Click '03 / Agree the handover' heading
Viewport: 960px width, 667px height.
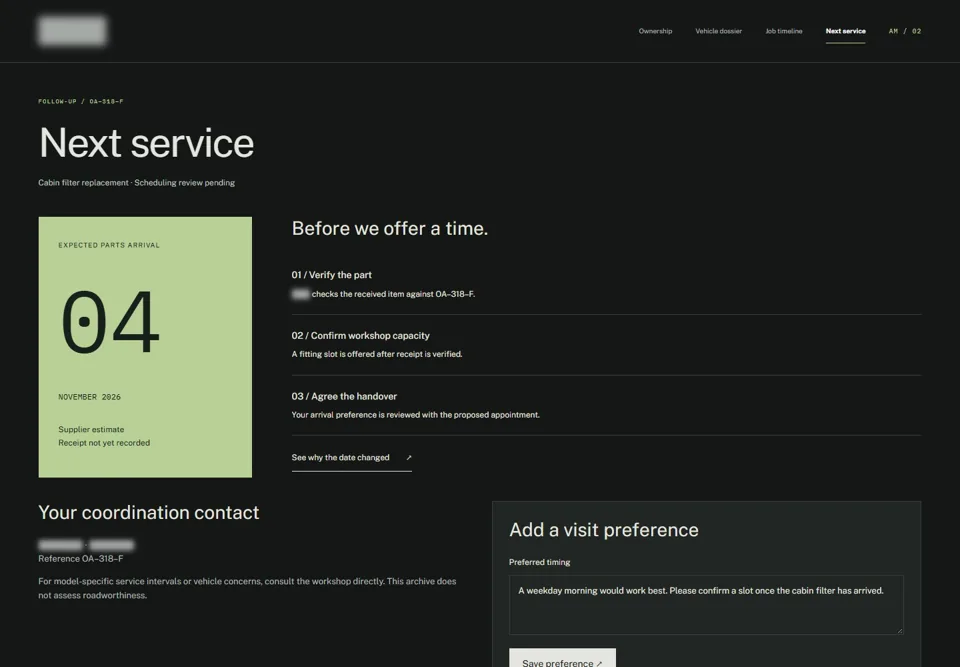[344, 396]
